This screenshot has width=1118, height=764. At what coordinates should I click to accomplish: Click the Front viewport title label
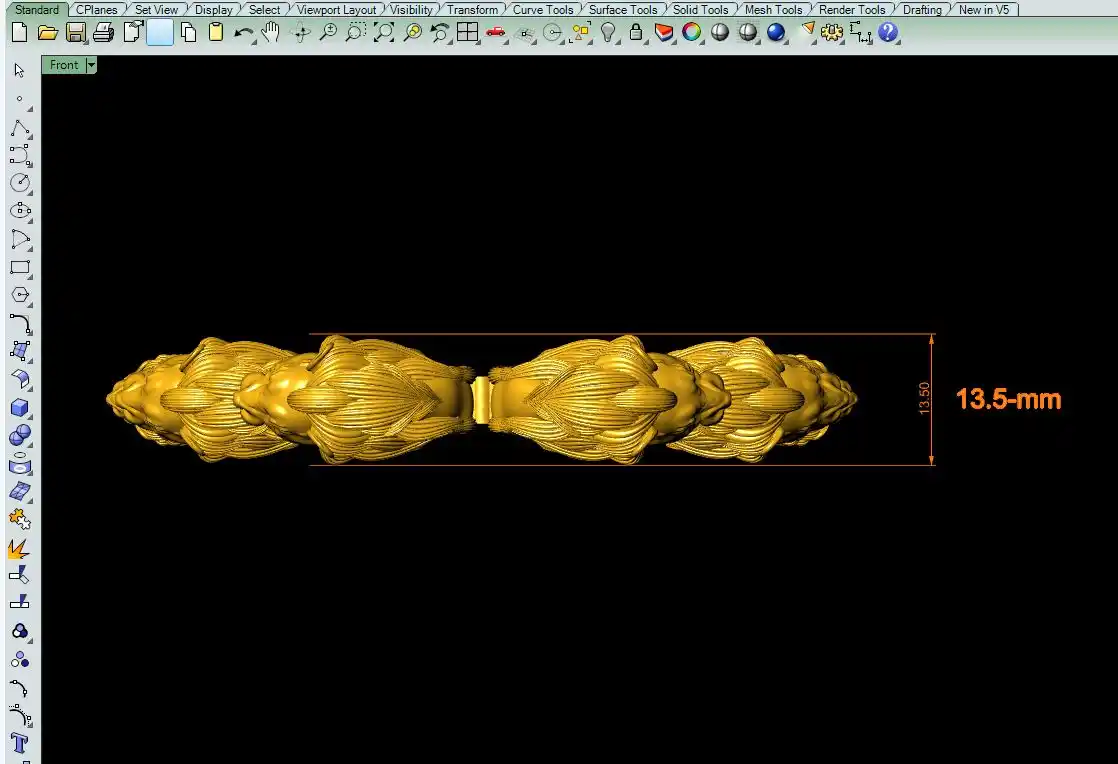pos(64,65)
